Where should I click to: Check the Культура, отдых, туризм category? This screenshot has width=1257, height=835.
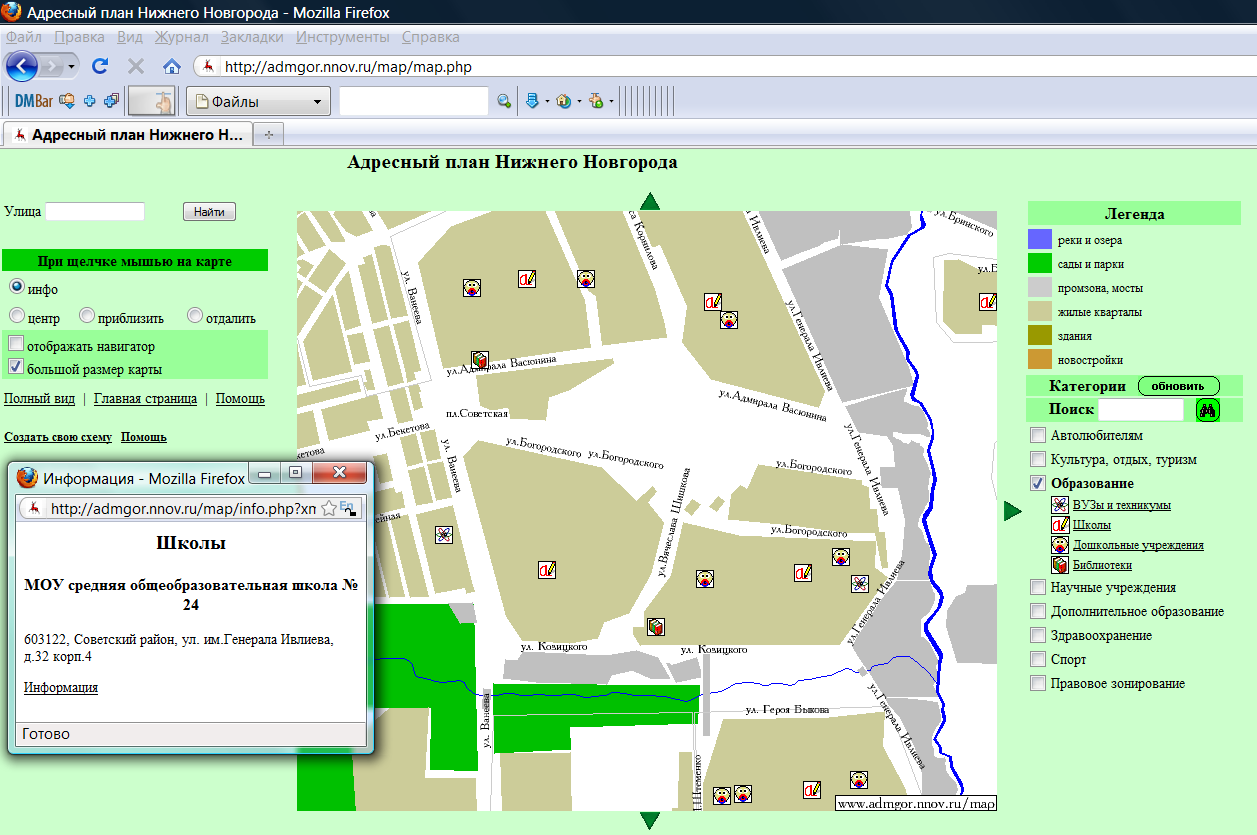coord(1038,459)
